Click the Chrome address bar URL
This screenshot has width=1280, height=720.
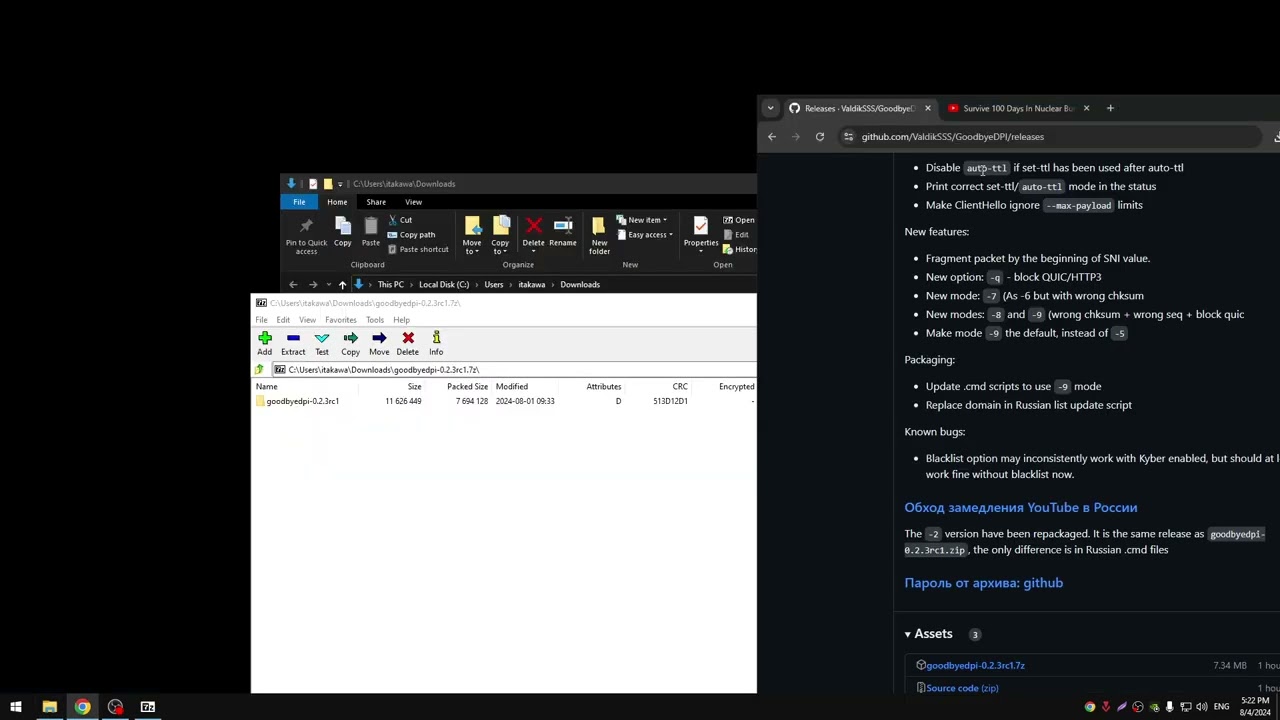click(x=952, y=137)
